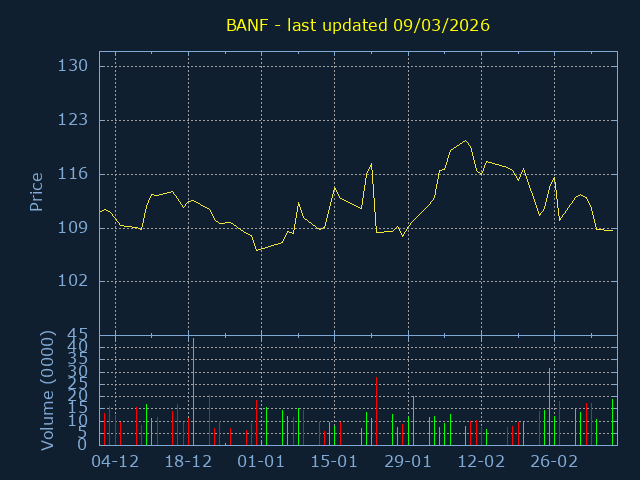Click date label 15-01
Image resolution: width=640 pixels, height=480 pixels.
pyautogui.click(x=334, y=462)
